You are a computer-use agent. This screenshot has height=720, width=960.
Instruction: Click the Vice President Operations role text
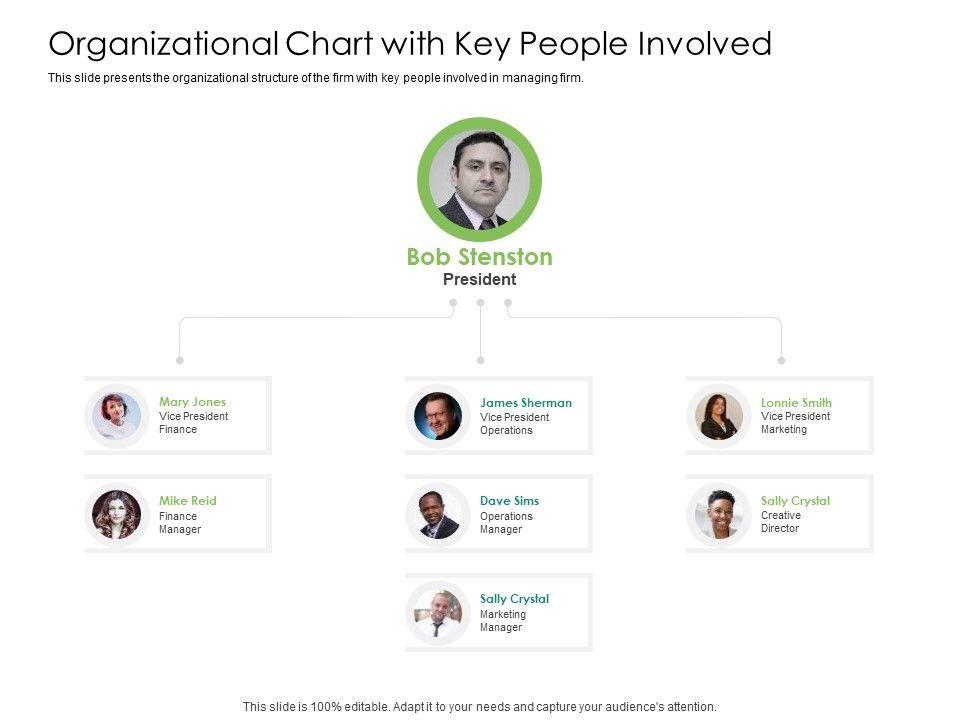(514, 424)
